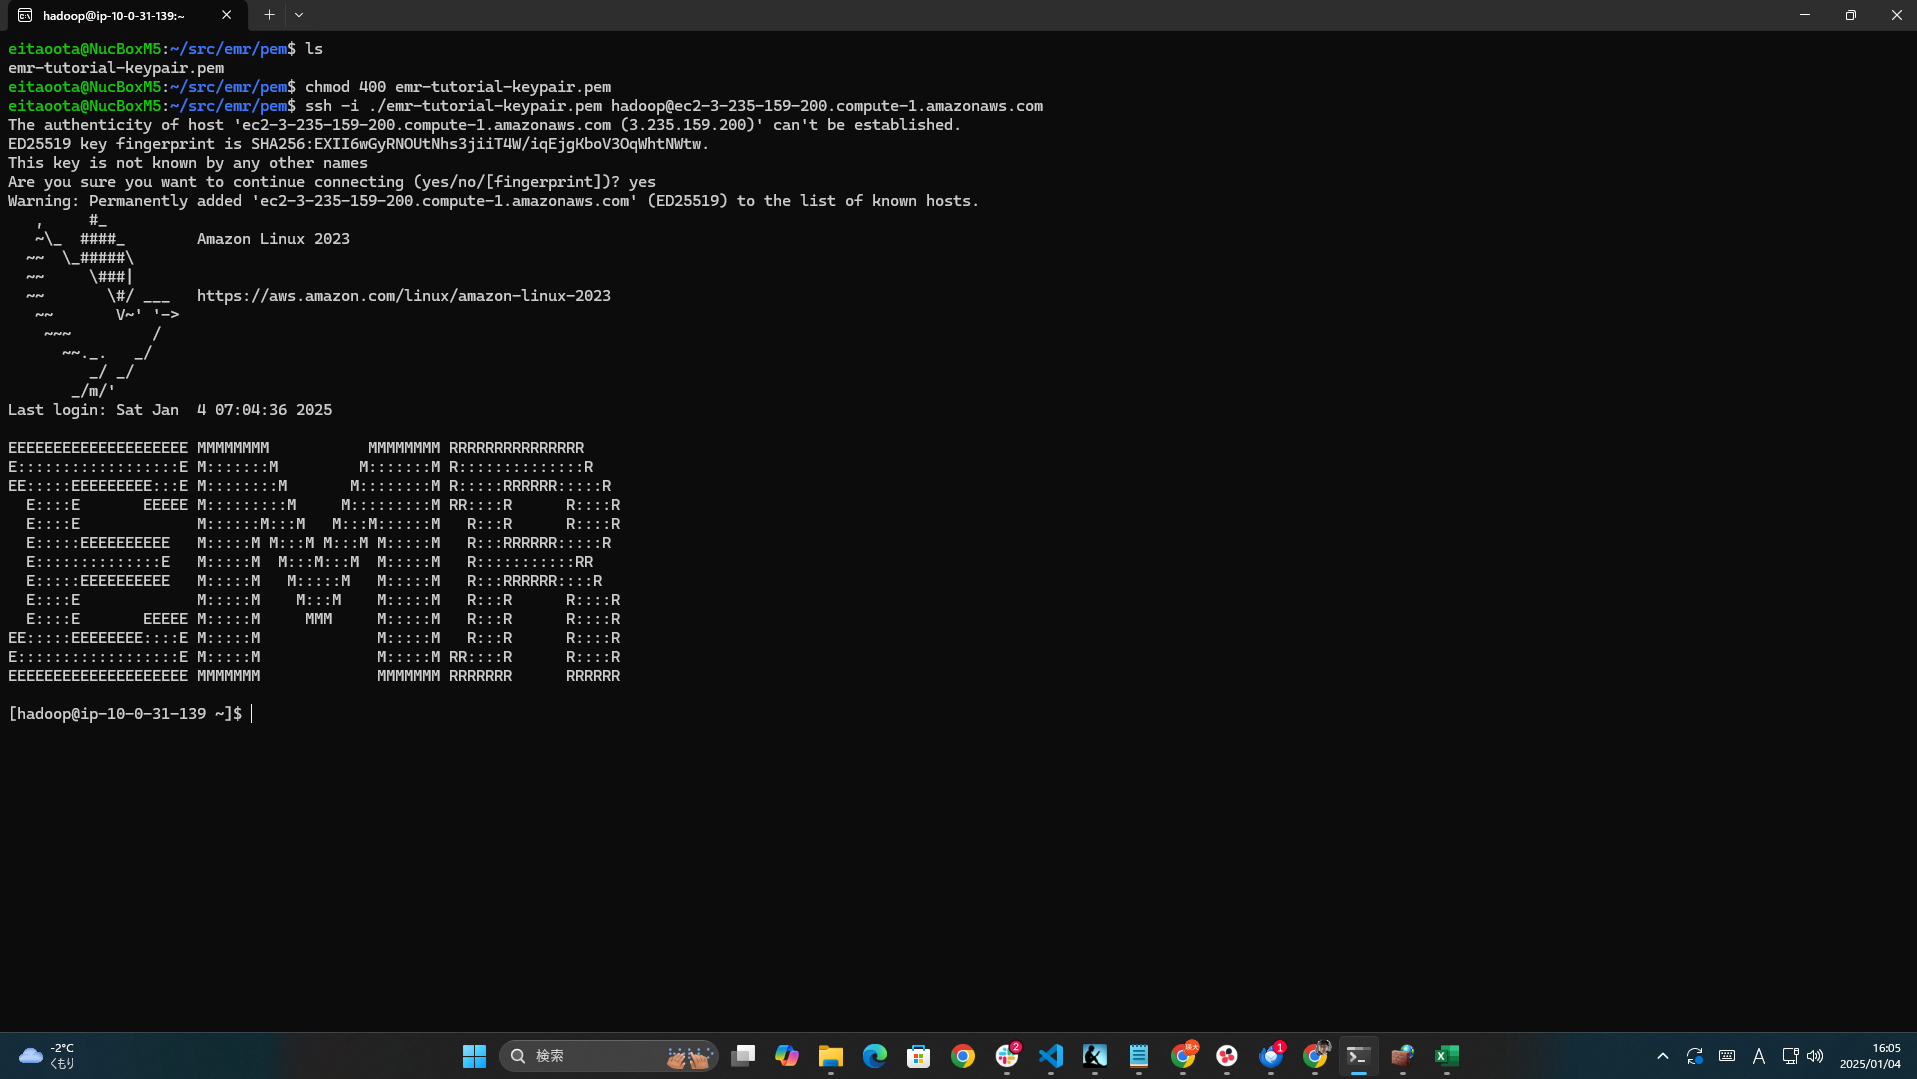The image size is (1917, 1079).
Task: Open File Explorer from the taskbar
Action: pos(831,1056)
